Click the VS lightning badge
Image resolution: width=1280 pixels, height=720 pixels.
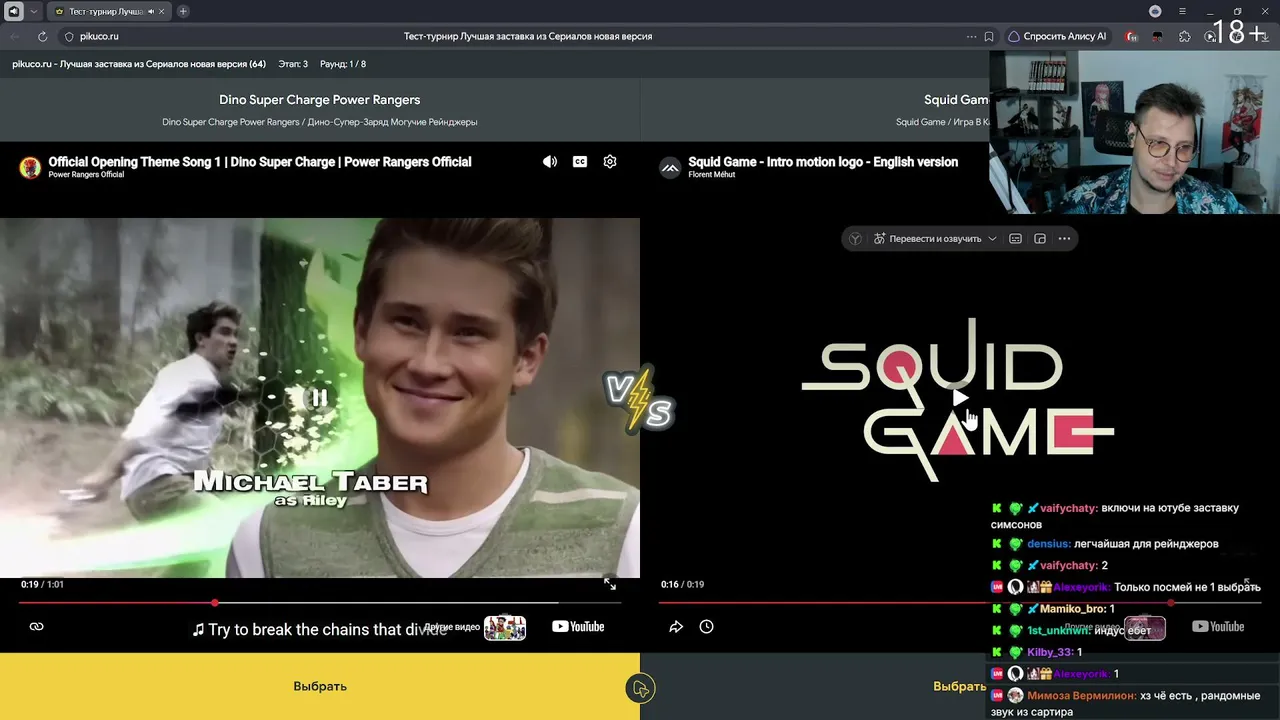click(639, 400)
